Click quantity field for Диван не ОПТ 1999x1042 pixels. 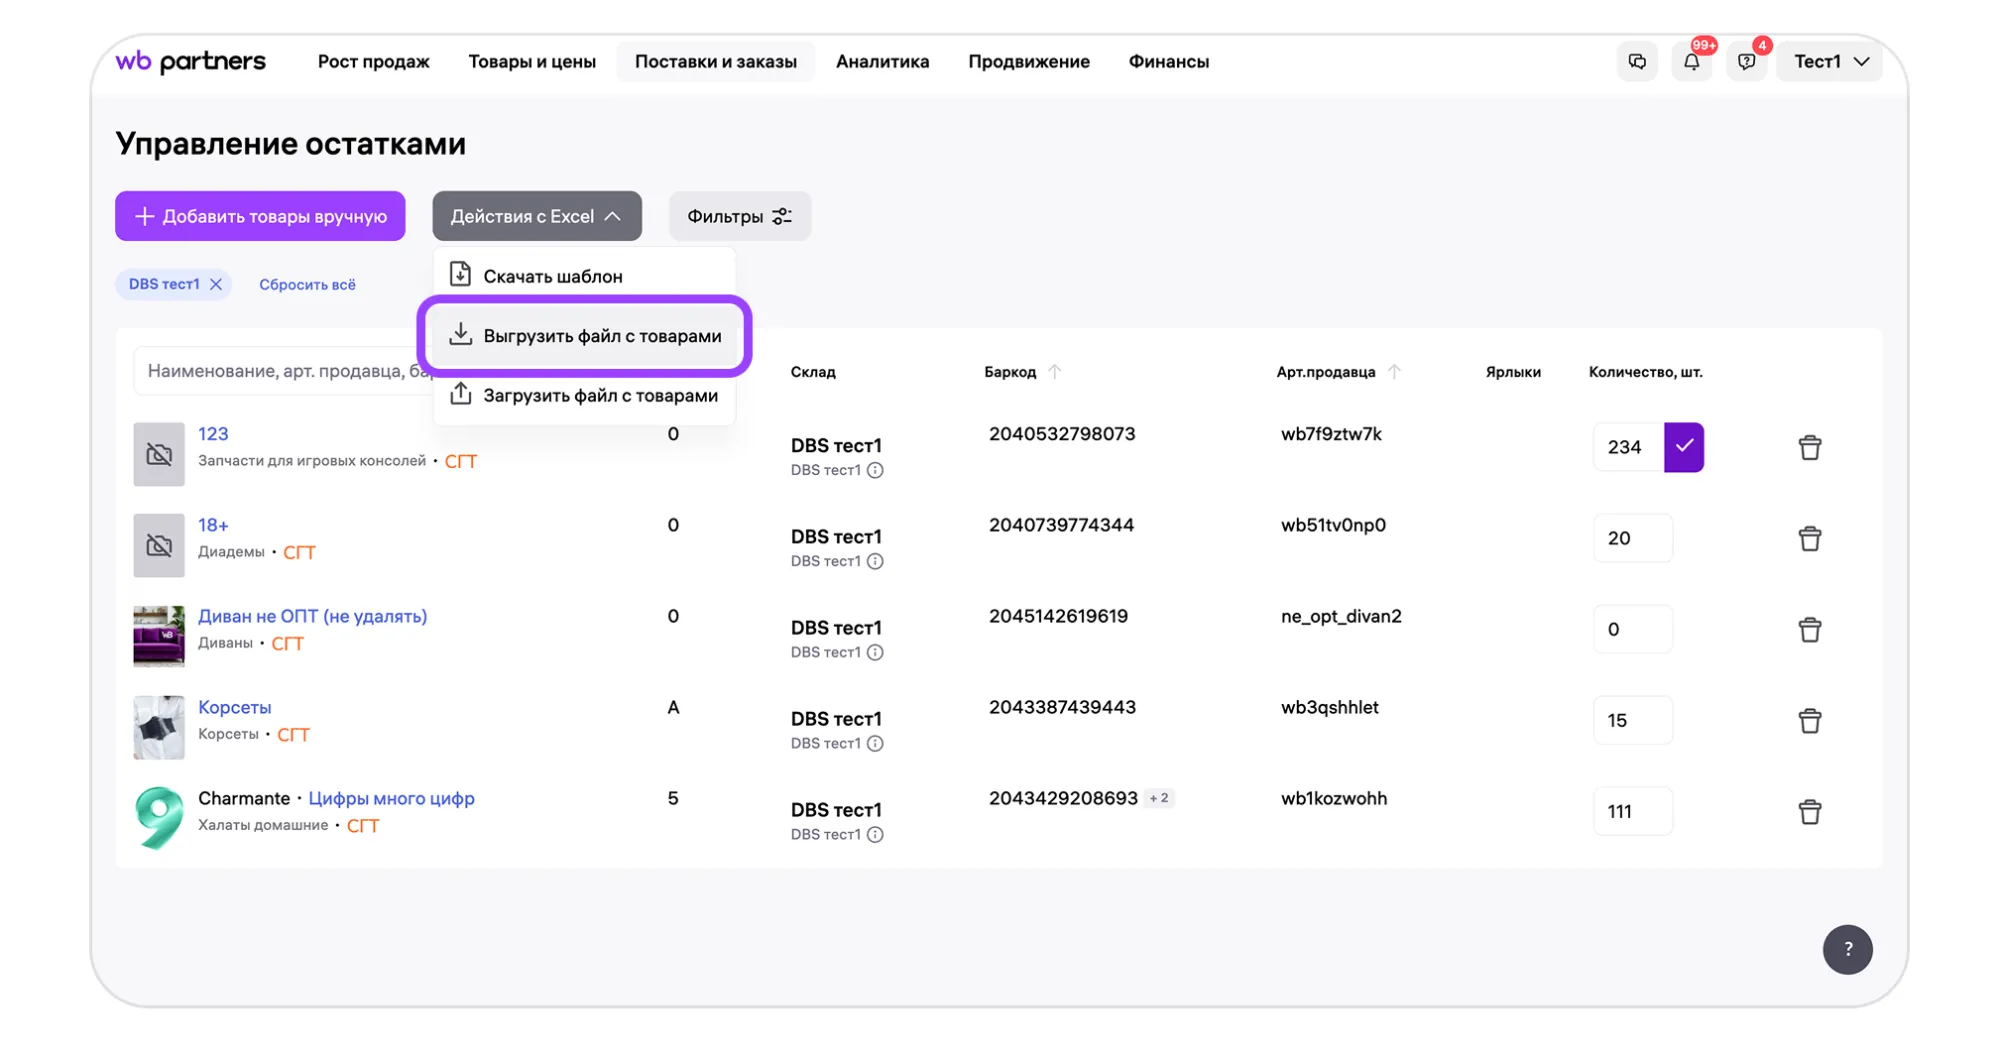[1631, 630]
